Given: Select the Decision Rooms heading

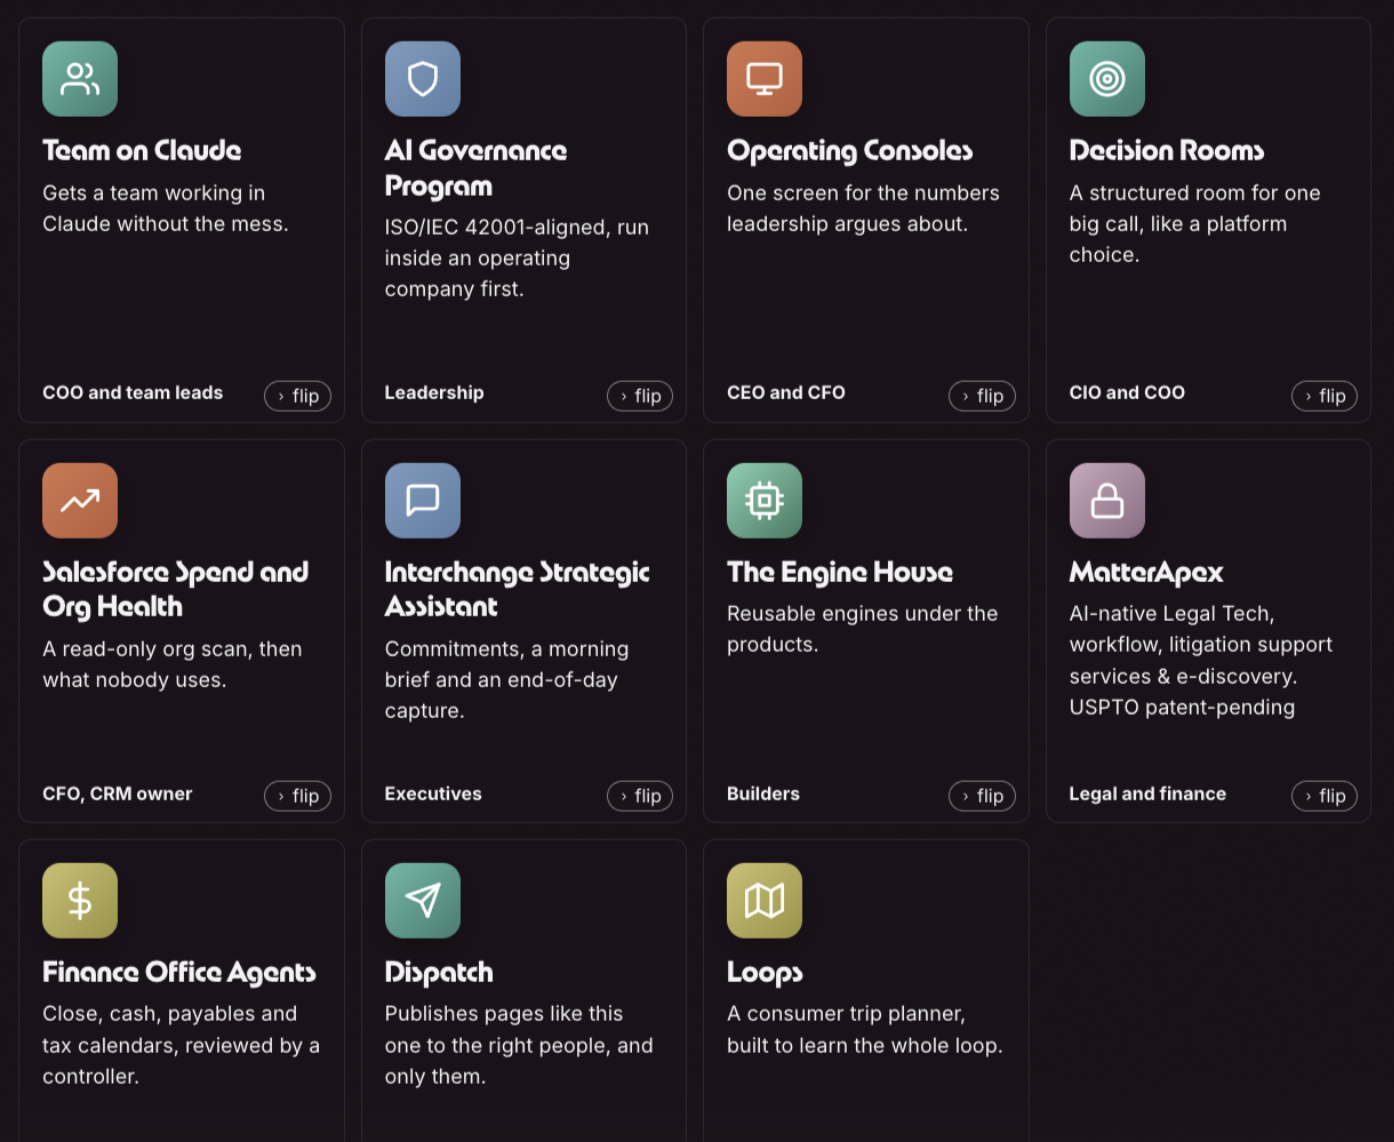Looking at the screenshot, I should (x=1167, y=150).
